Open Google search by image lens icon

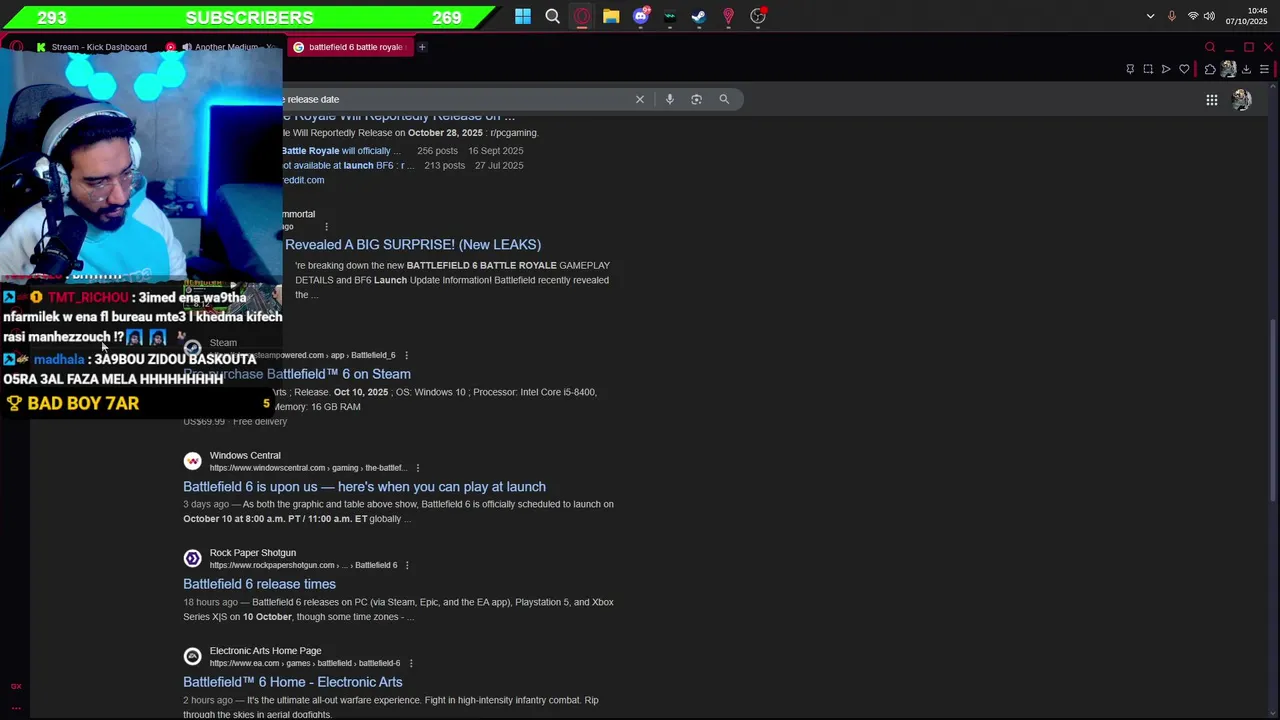[696, 99]
